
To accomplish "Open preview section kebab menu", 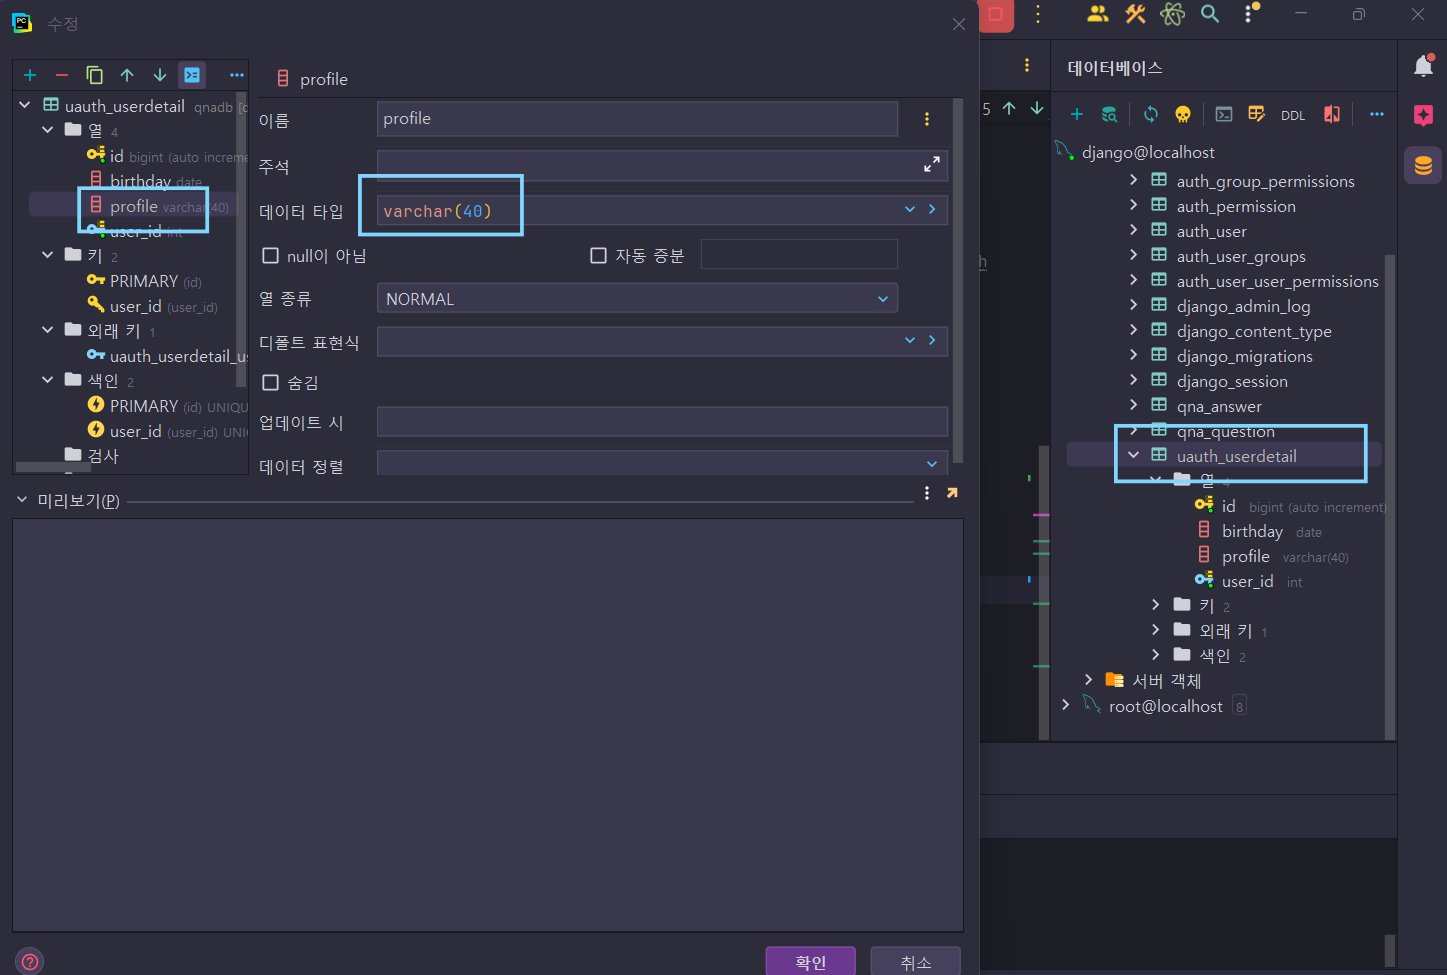I will [x=927, y=493].
